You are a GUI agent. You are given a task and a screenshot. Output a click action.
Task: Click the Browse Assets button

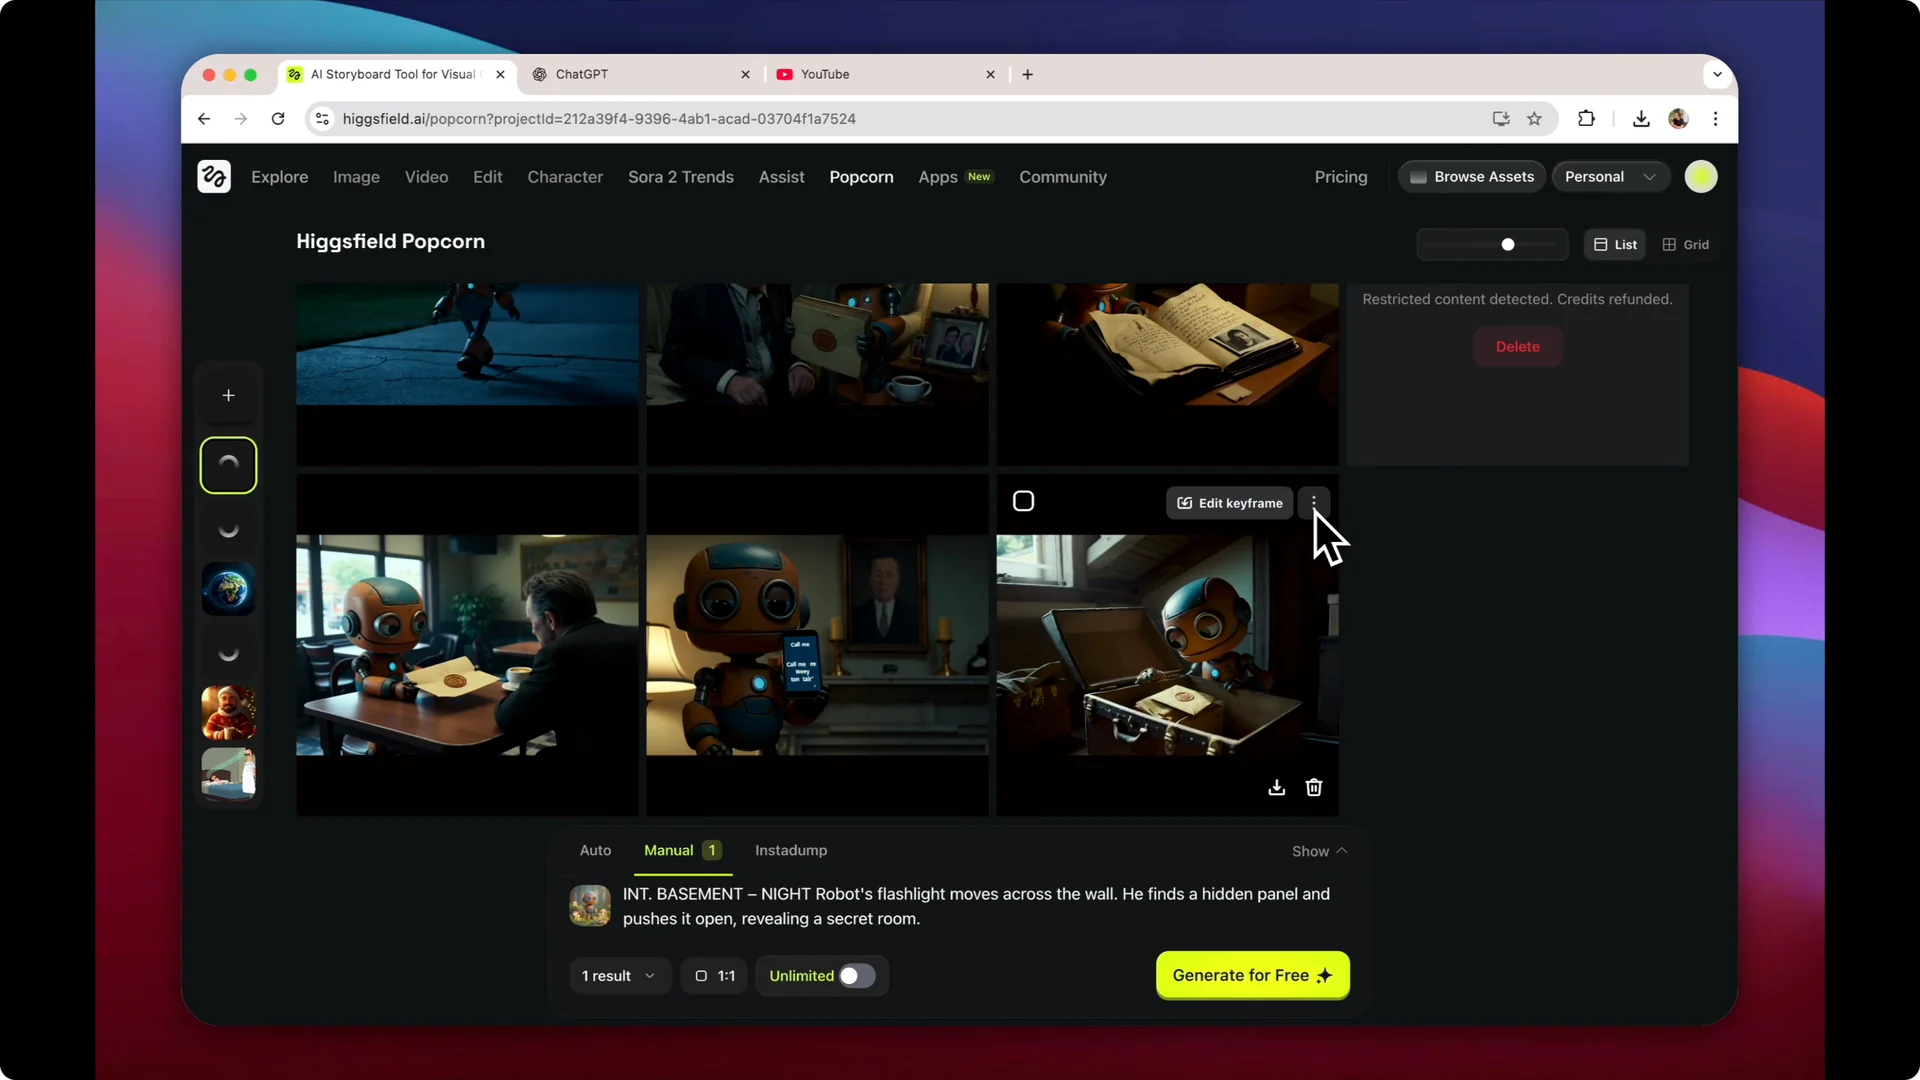(x=1470, y=176)
